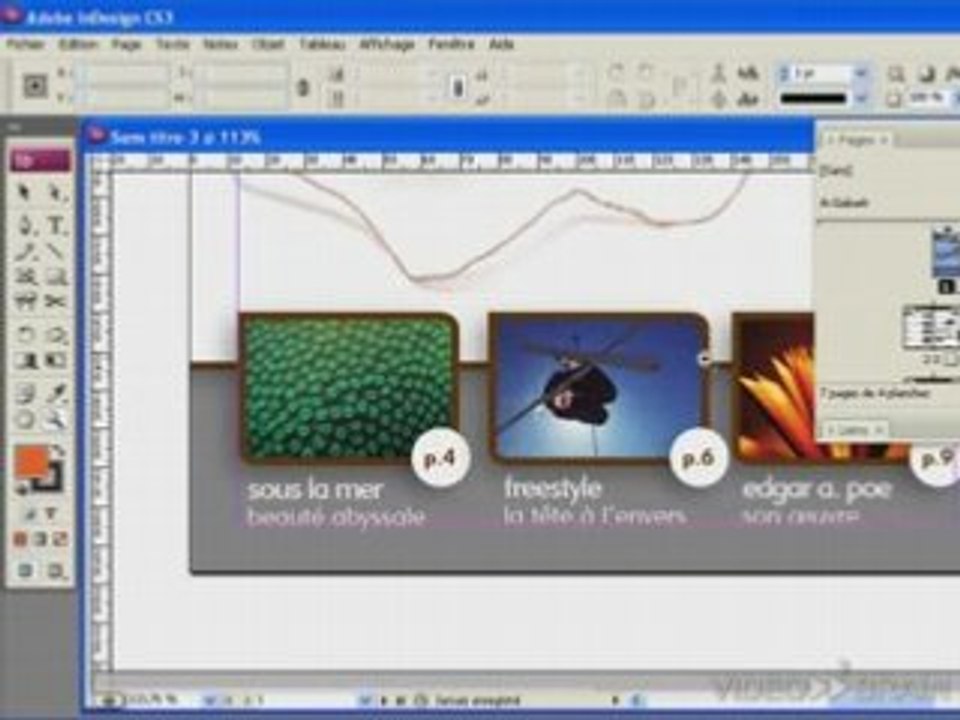
Task: Open the Edition menu
Action: click(x=78, y=44)
